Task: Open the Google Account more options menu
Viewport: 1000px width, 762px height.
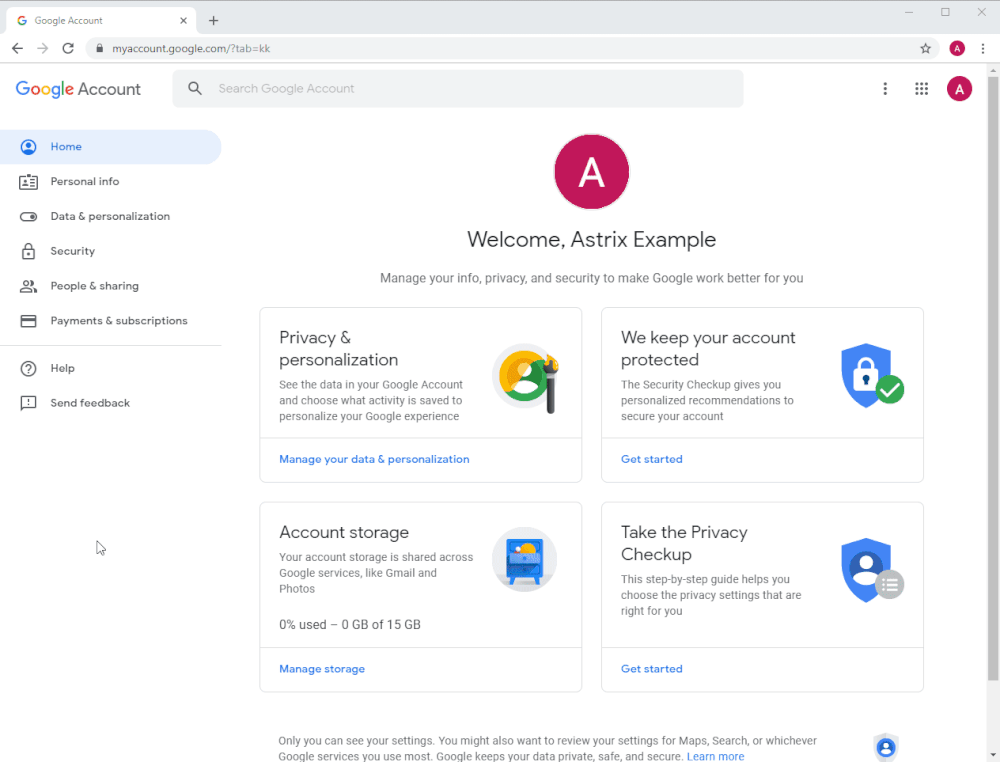Action: (x=885, y=89)
